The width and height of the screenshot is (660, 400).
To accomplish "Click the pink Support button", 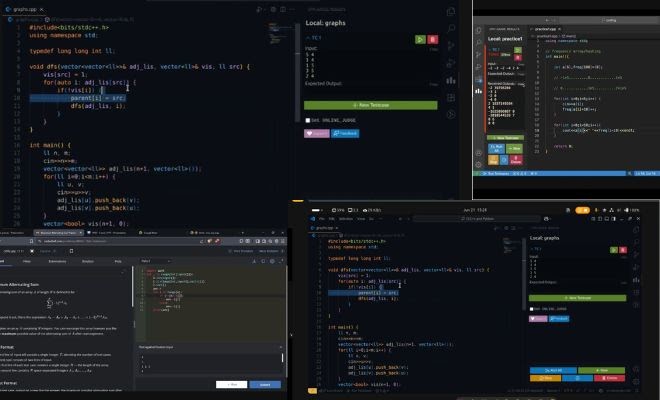I will pos(316,132).
